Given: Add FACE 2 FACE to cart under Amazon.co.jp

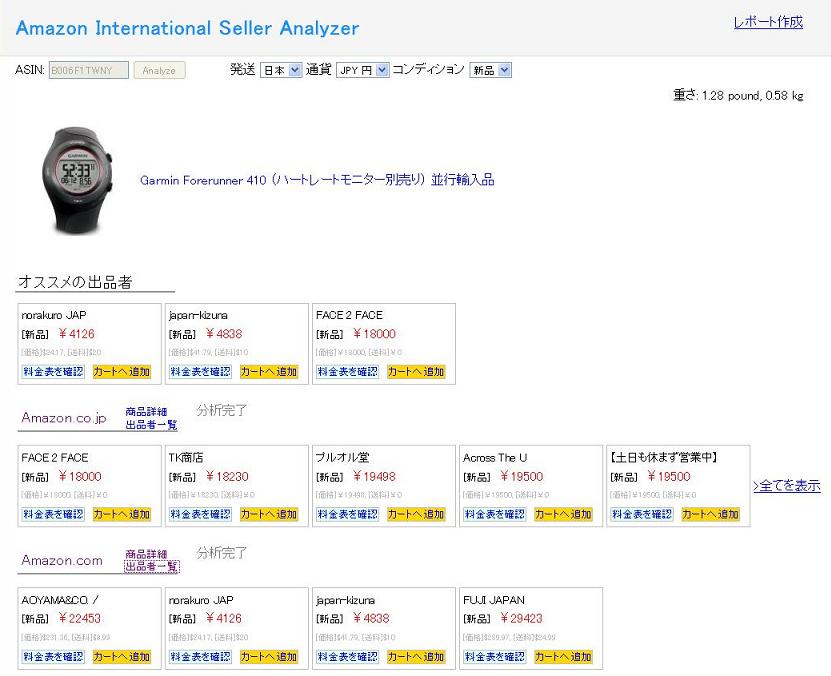Looking at the screenshot, I should coord(121,514).
